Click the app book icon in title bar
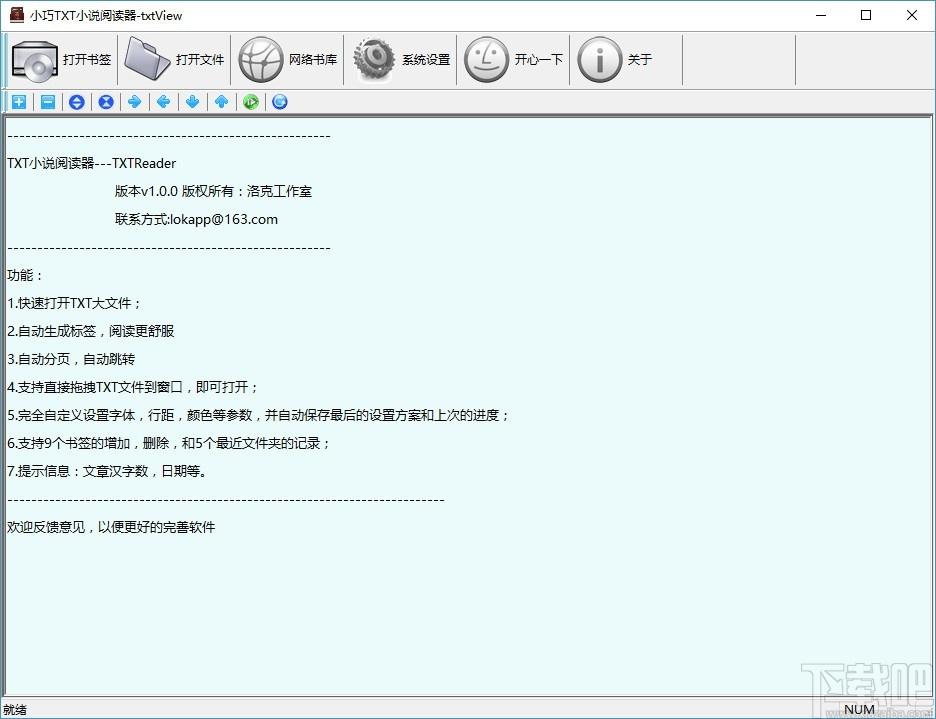 [x=17, y=15]
